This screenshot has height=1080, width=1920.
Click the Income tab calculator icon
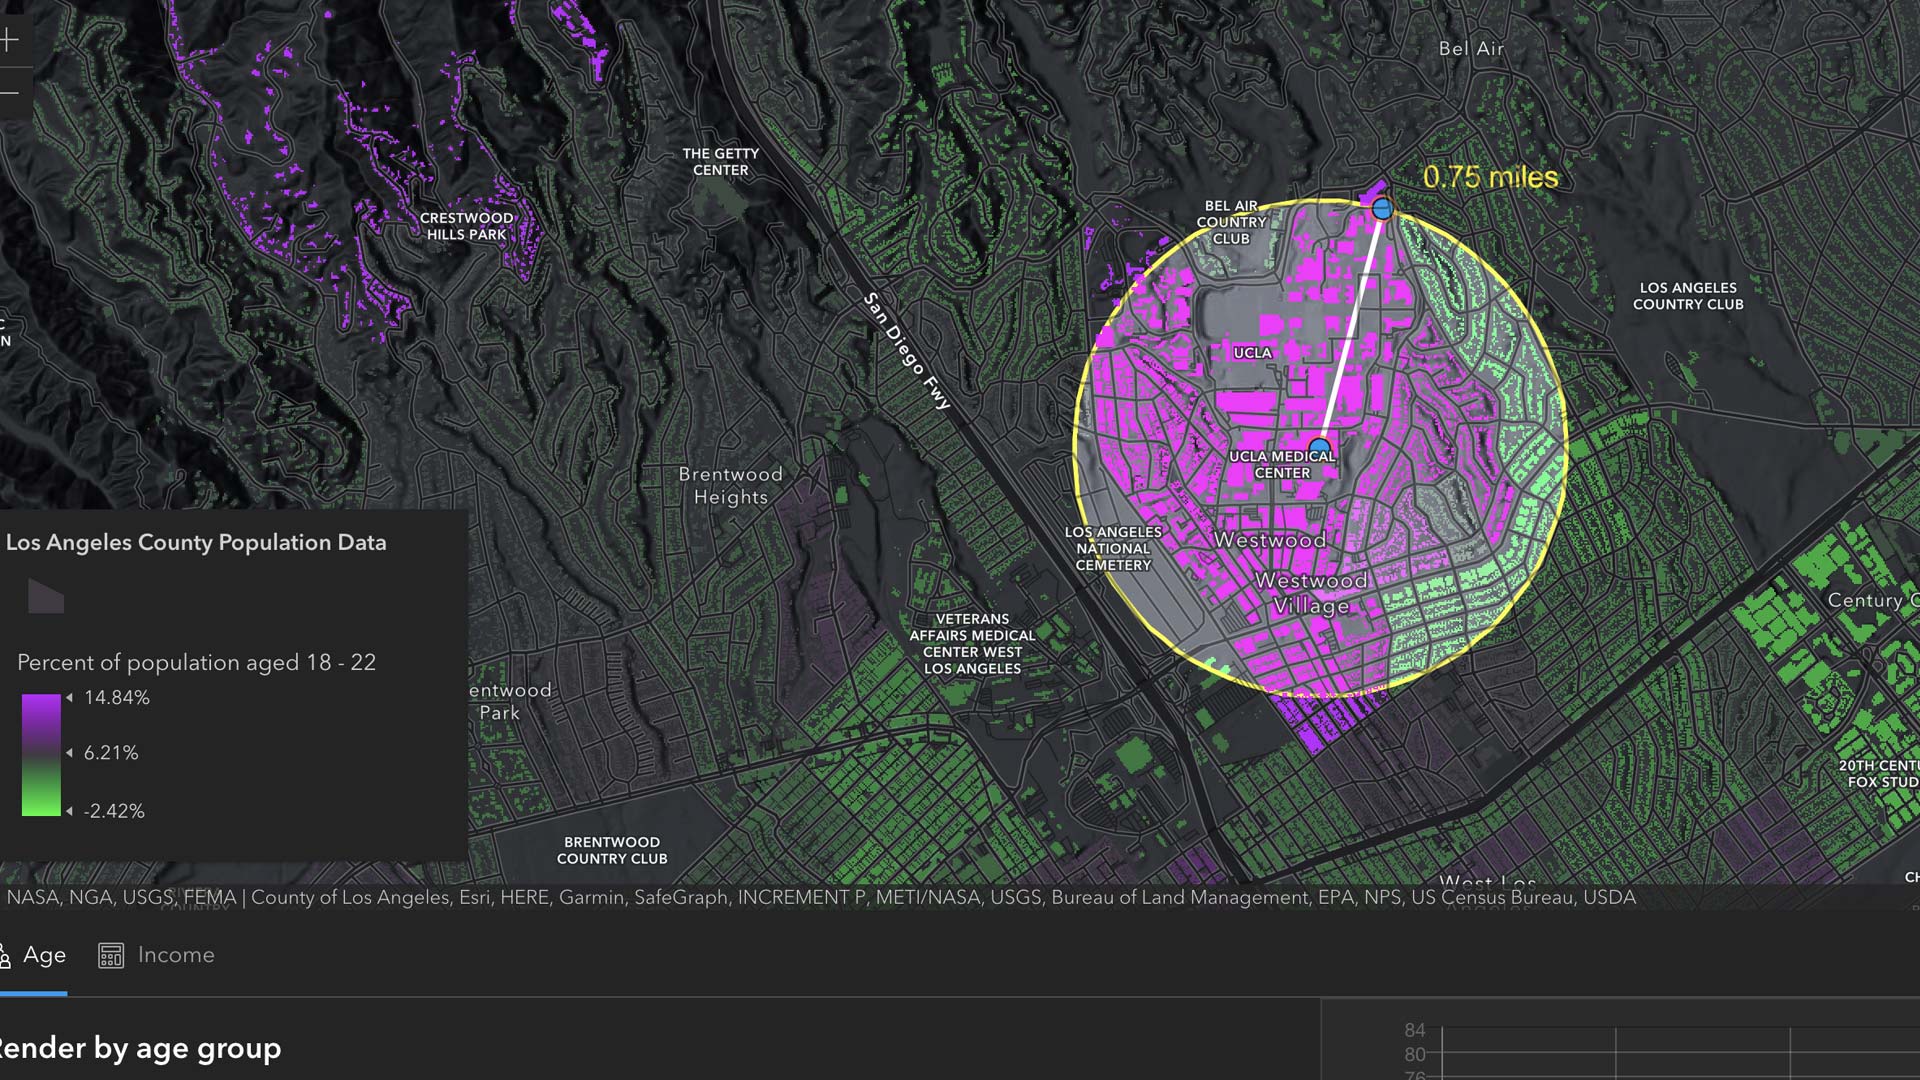pos(111,956)
